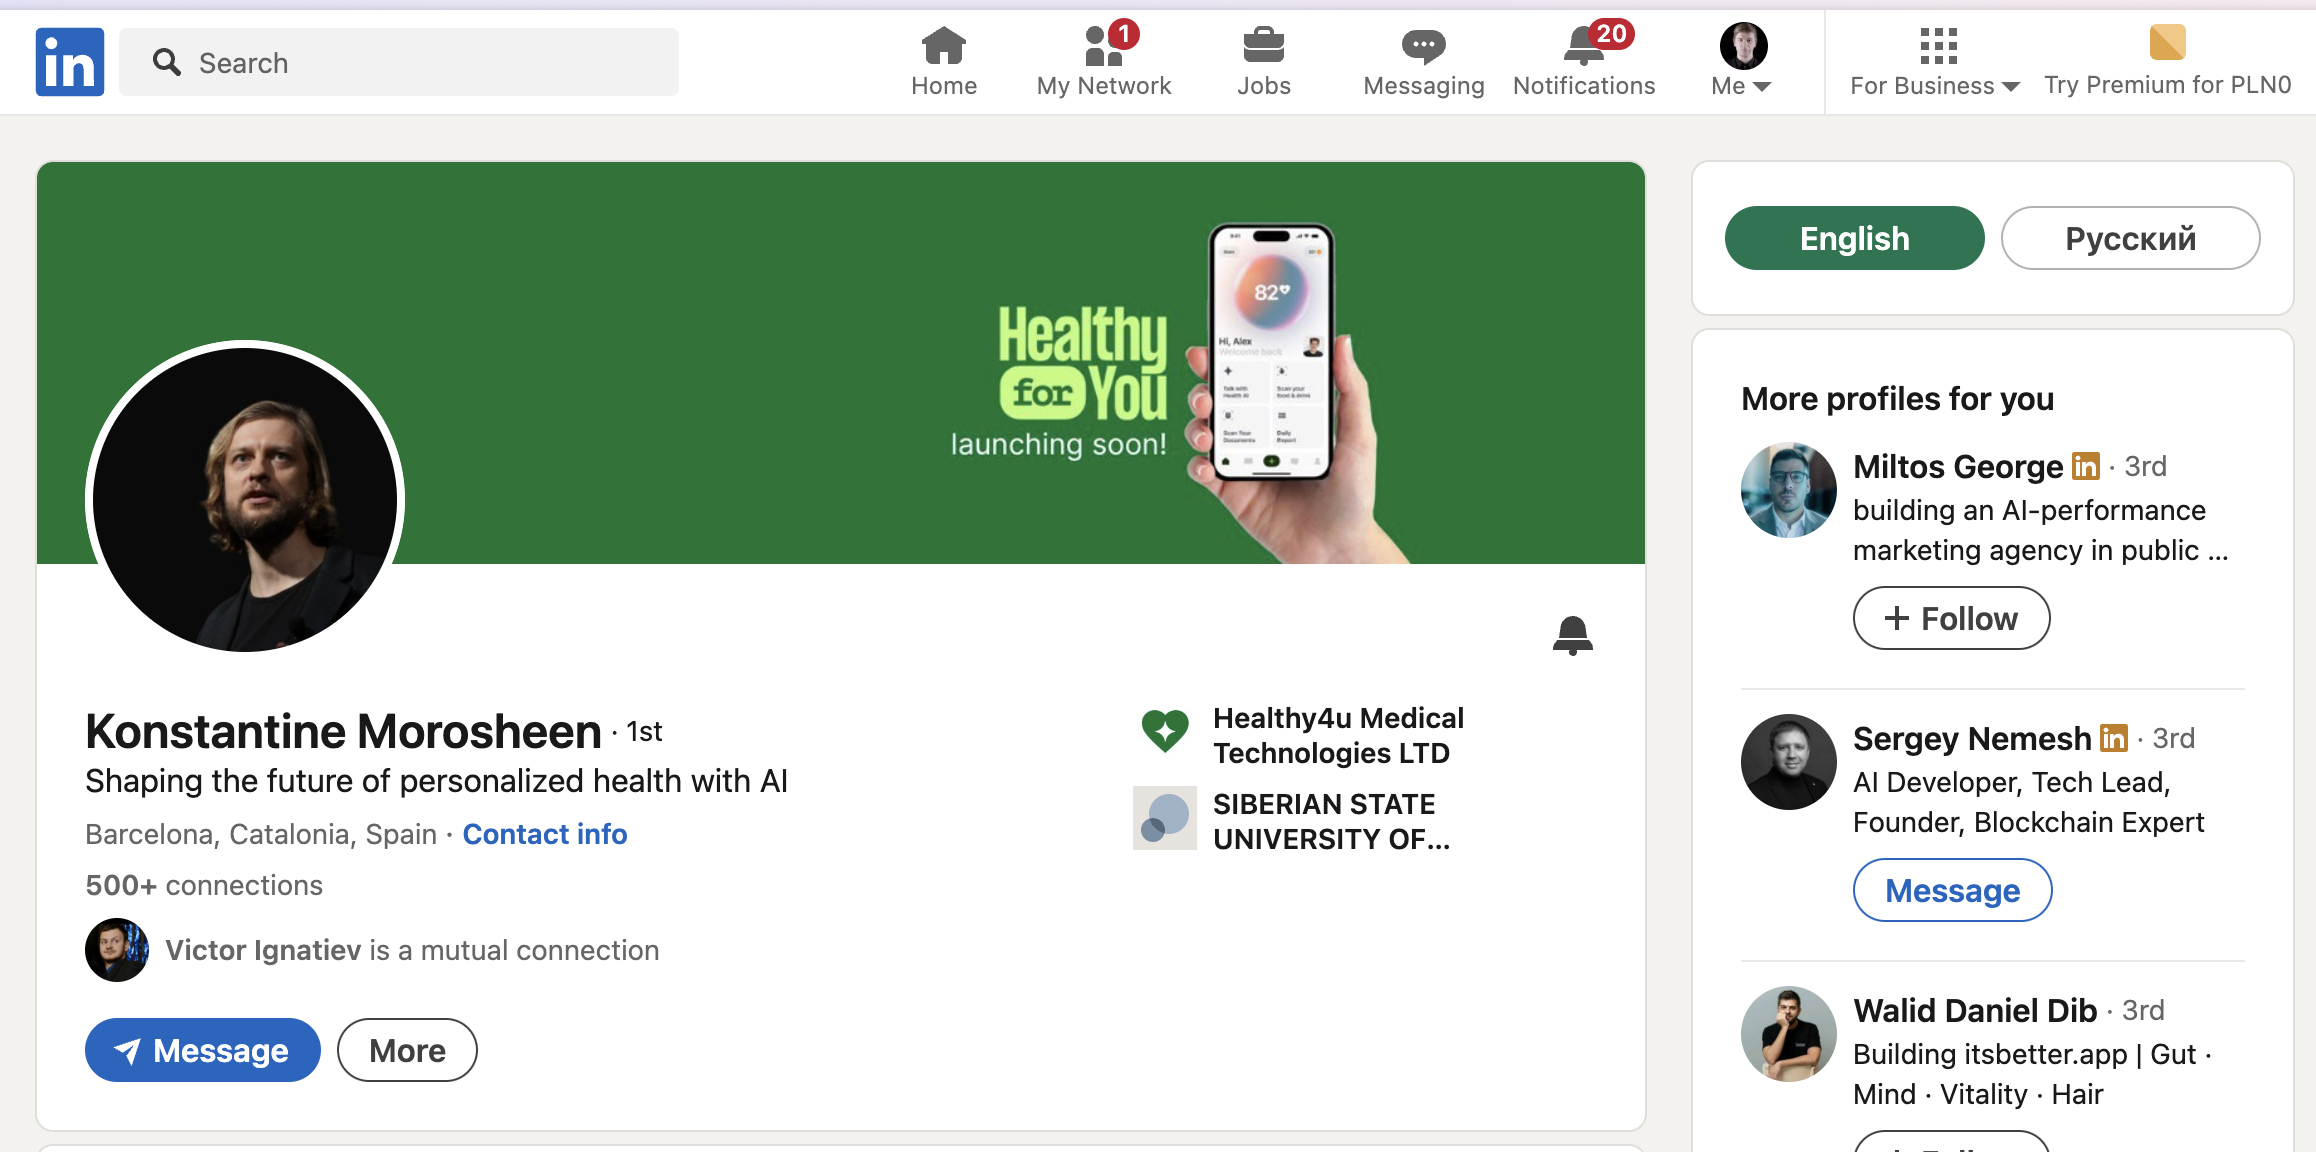Expand the Me account dropdown

[x=1742, y=86]
